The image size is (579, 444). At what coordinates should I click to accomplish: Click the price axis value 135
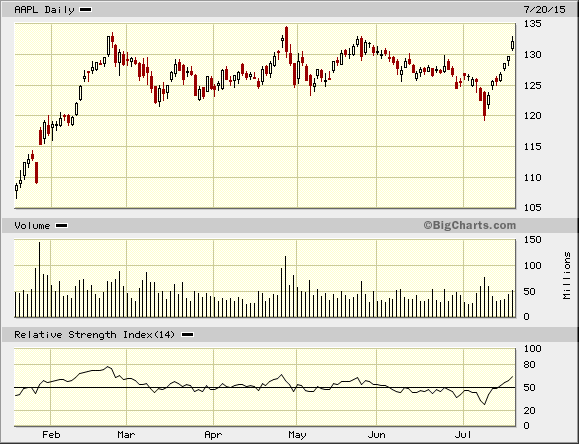[x=532, y=24]
